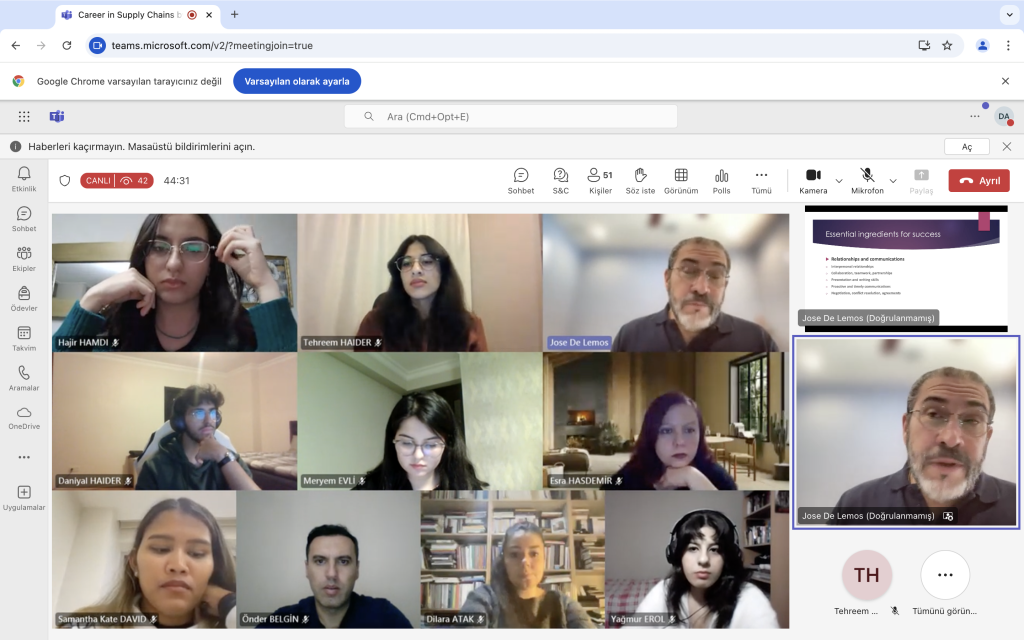Viewport: 1024px width, 640px height.
Task: Select the shared slide presentation thumbnail
Action: (x=905, y=267)
